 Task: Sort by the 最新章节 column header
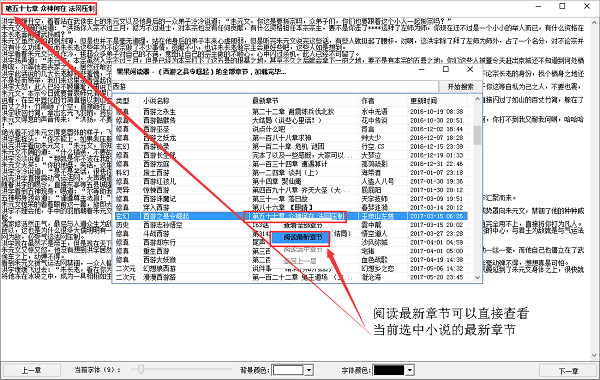coord(304,101)
